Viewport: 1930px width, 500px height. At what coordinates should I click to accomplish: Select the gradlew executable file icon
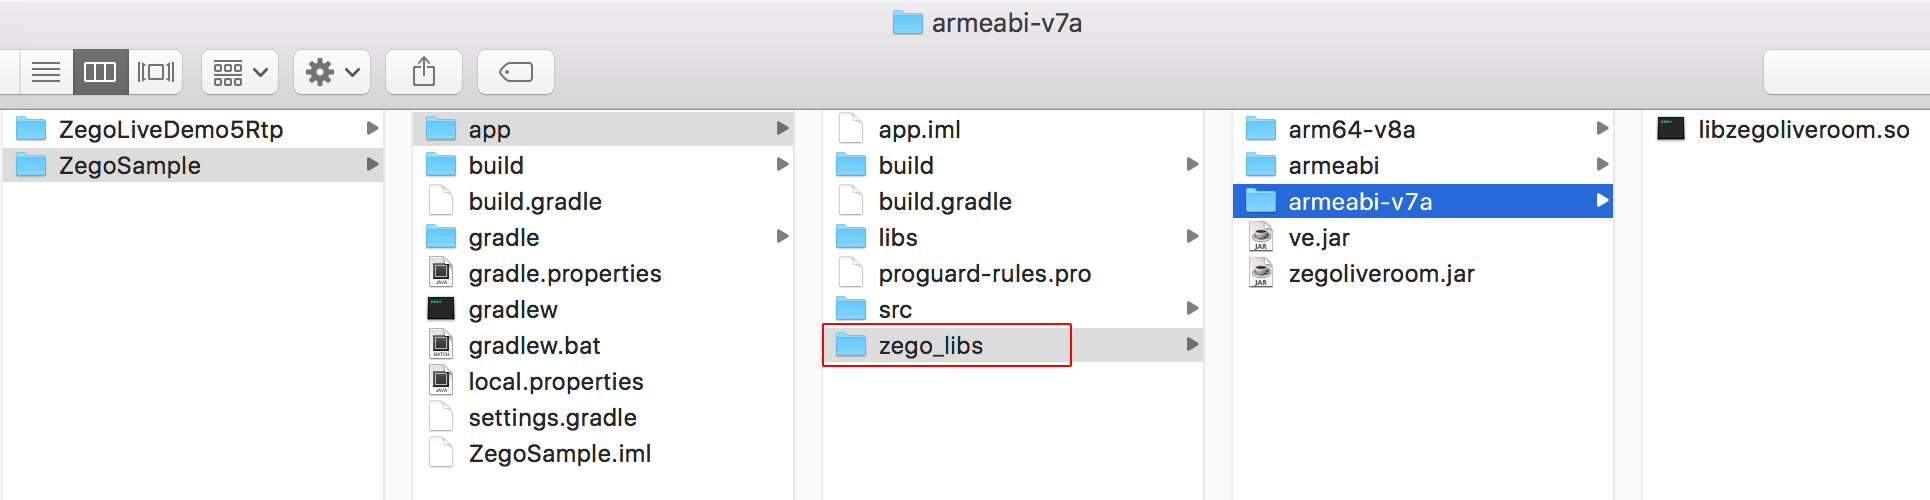pos(441,309)
